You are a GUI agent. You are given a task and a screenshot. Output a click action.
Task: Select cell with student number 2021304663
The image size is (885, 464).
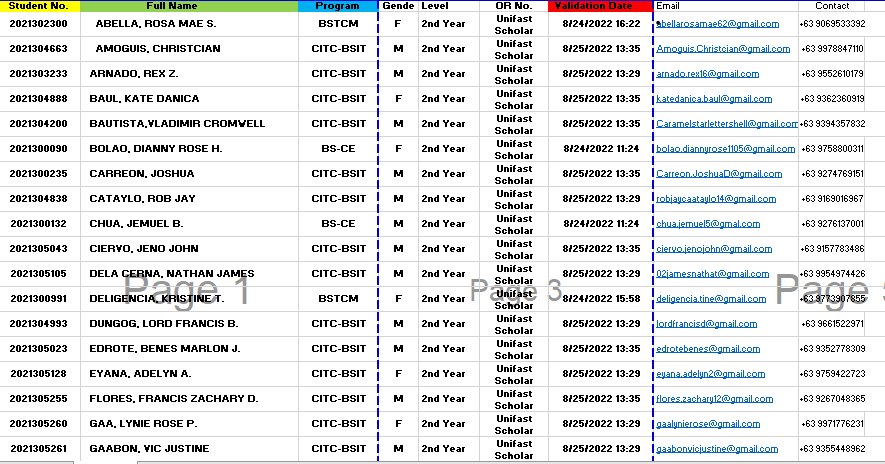38,49
